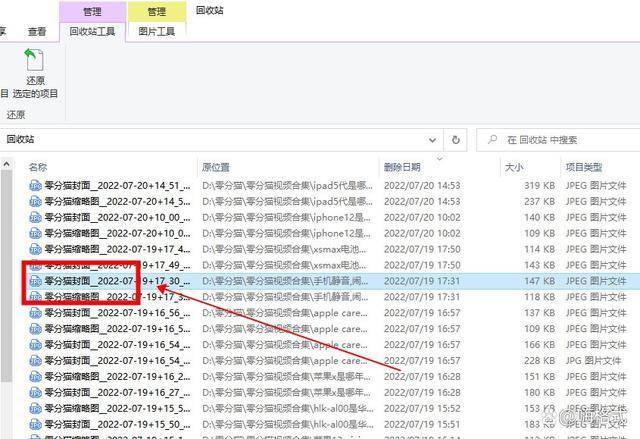The width and height of the screenshot is (640, 439).
Task: Select JPG icon of the 228 KB file
Action: [36, 361]
